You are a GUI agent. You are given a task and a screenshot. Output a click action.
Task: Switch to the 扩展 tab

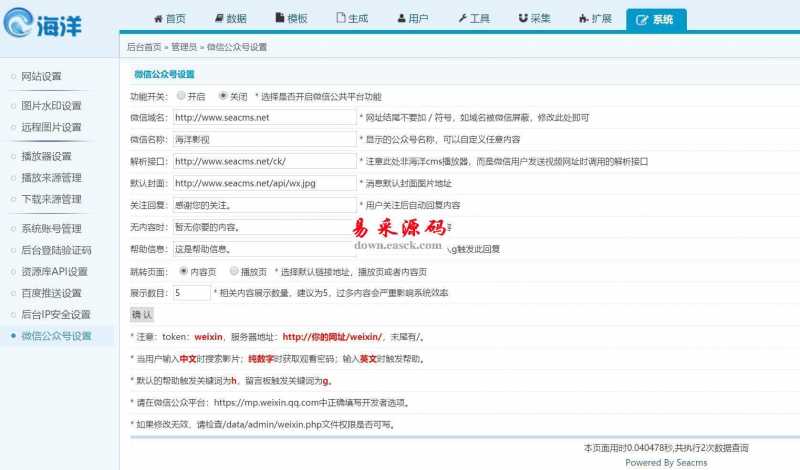594,19
